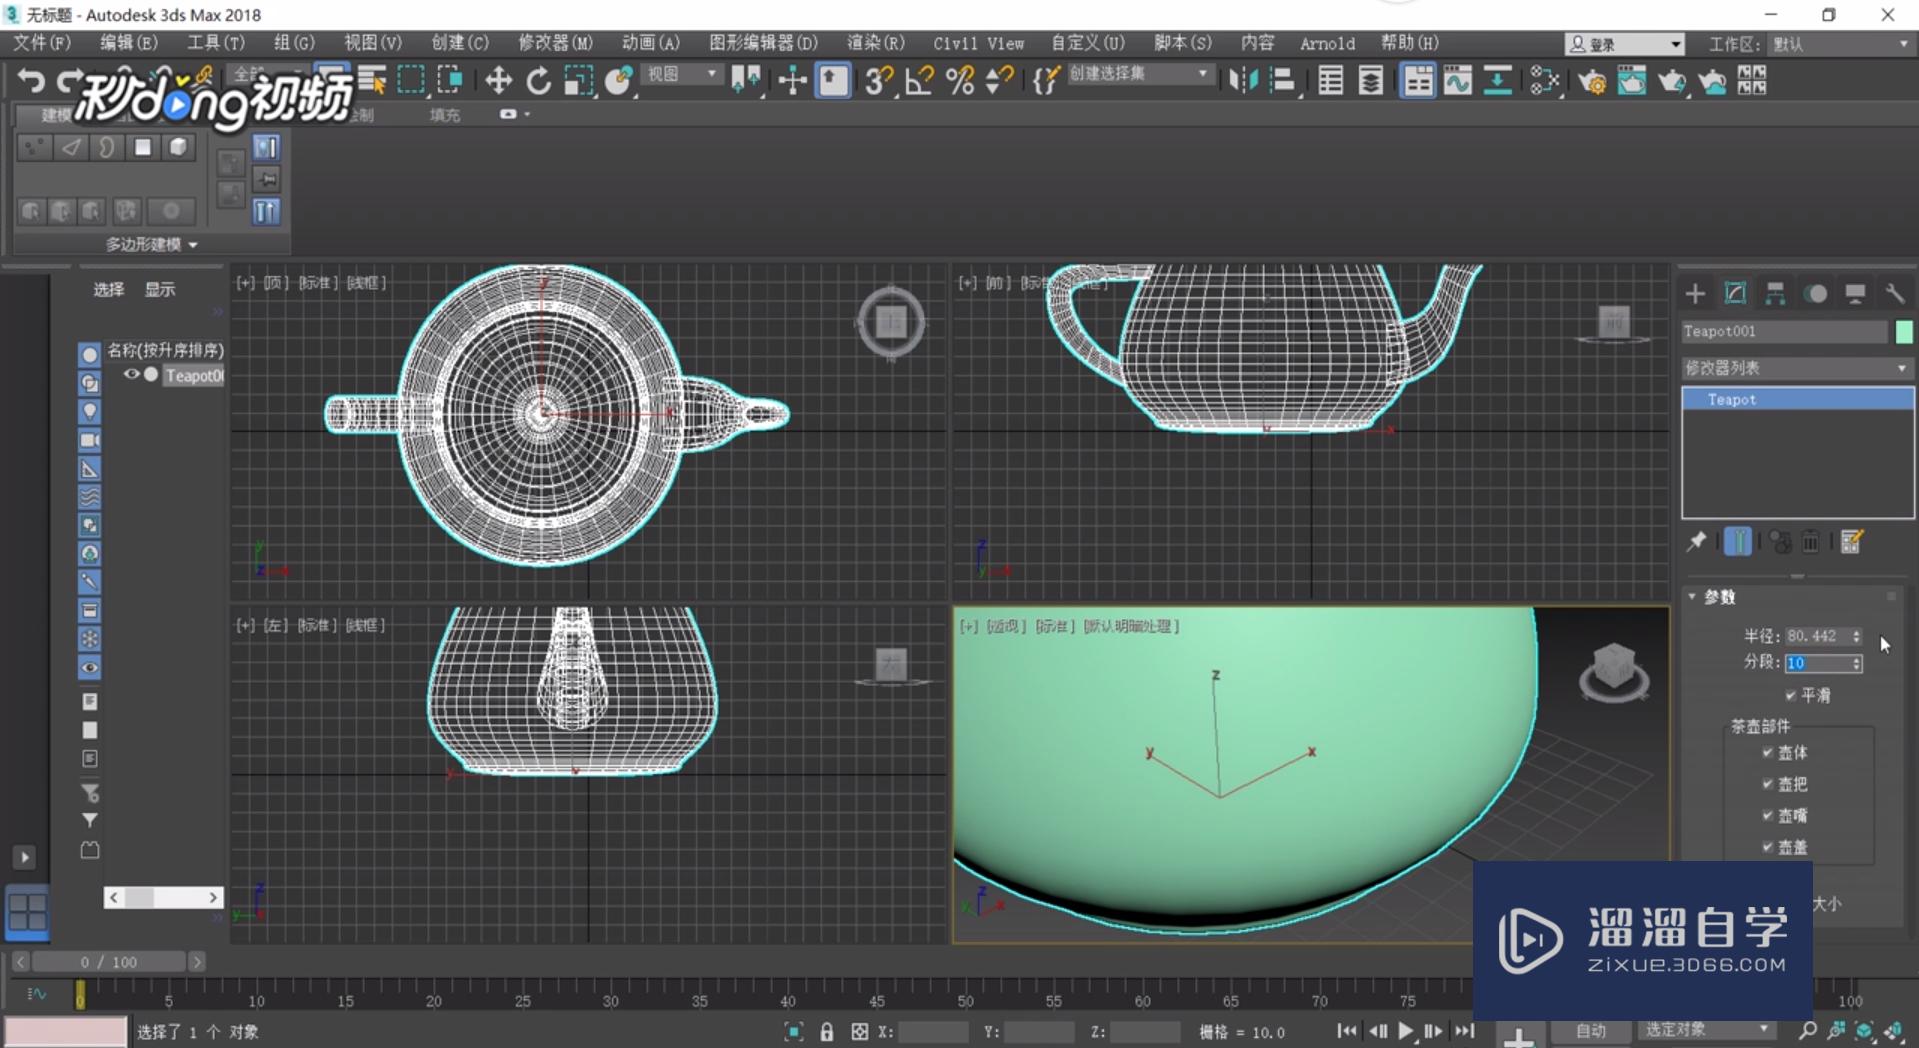This screenshot has height=1048, width=1919.
Task: Click the Undo arrow in the main toolbar
Action: pyautogui.click(x=30, y=80)
